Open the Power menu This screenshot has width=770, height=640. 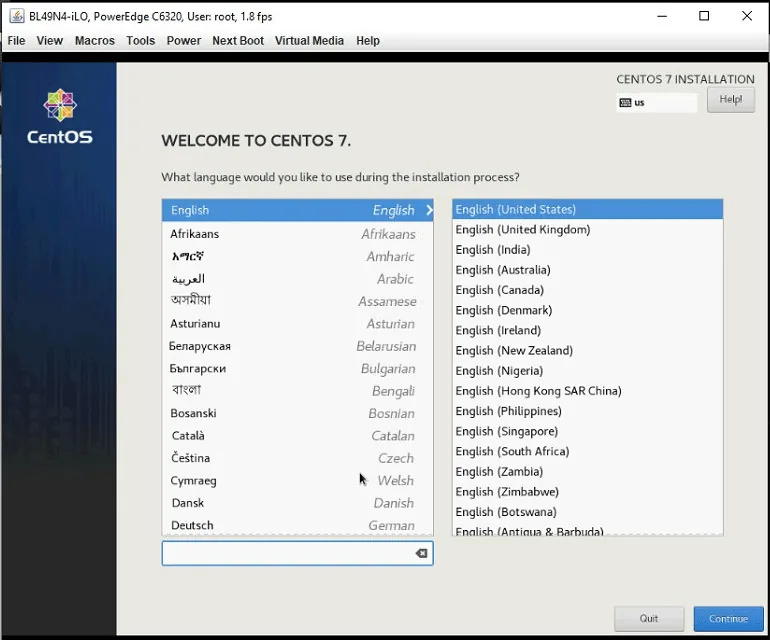184,41
